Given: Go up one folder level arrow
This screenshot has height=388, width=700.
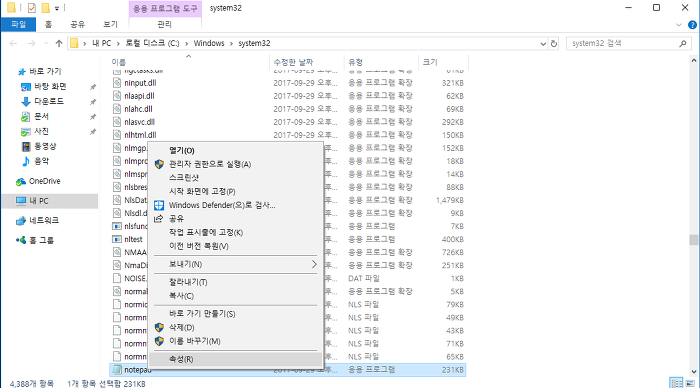Looking at the screenshot, I should point(59,43).
